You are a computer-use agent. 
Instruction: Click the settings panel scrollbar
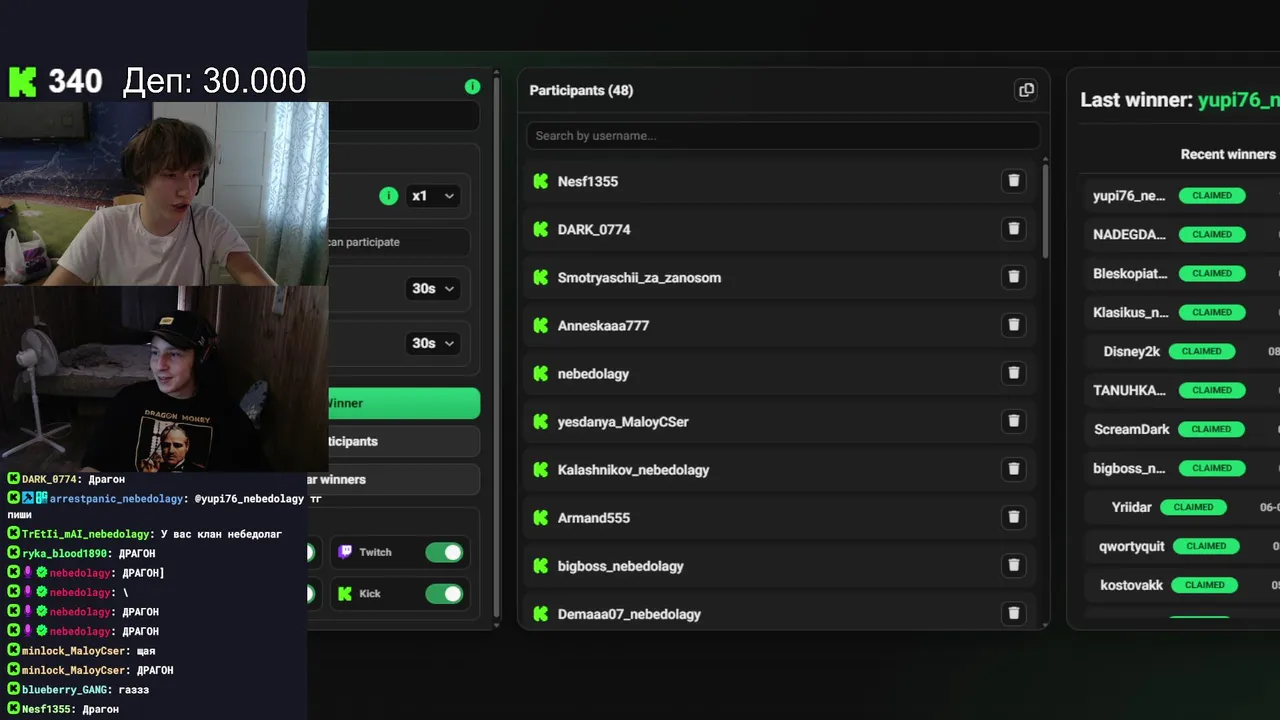coord(496,345)
